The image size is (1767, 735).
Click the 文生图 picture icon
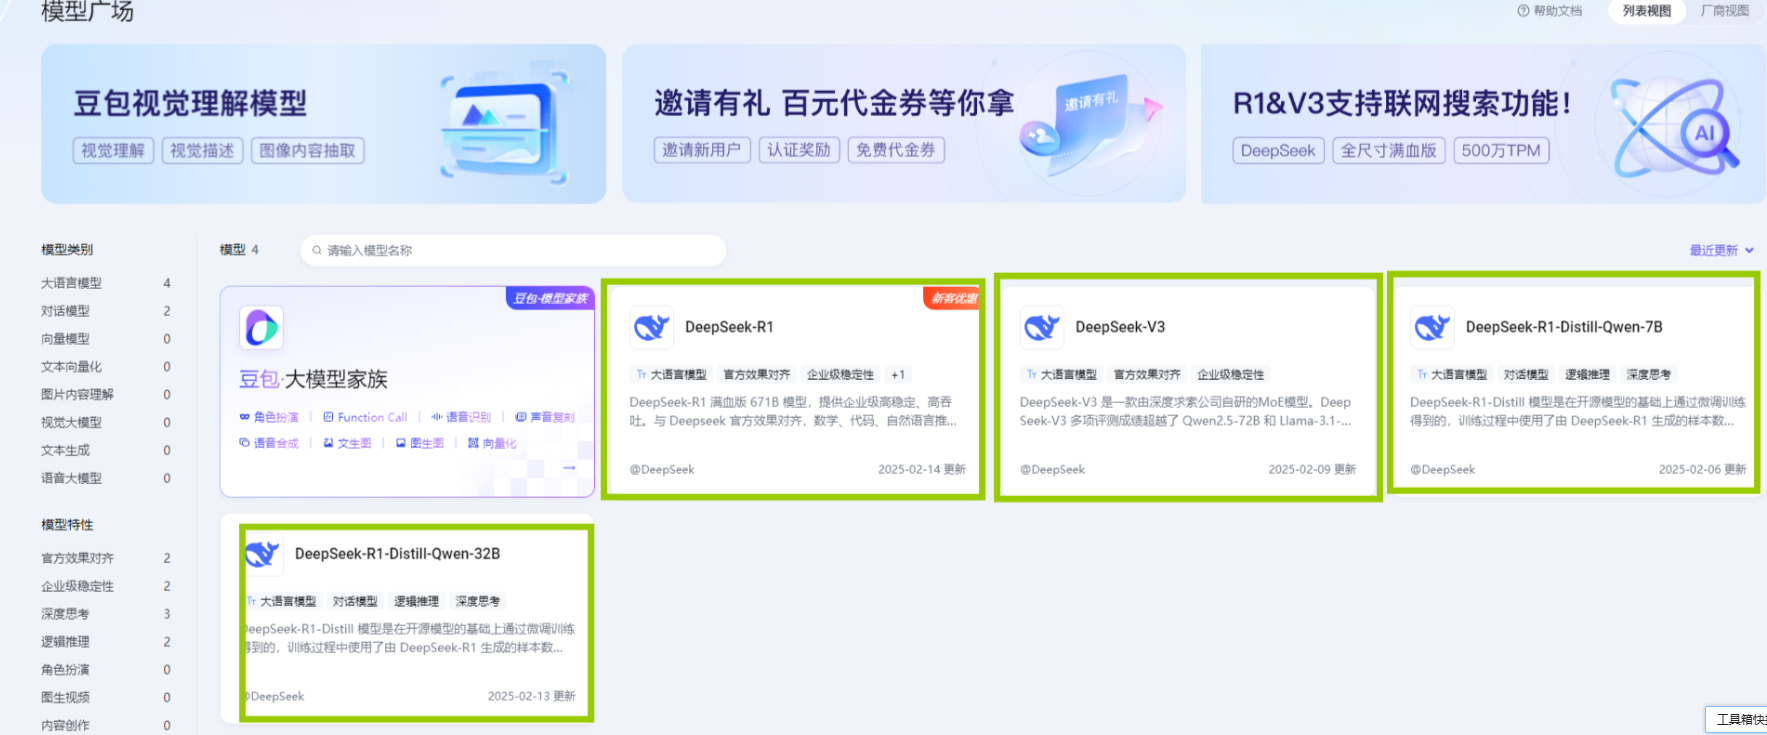(328, 443)
